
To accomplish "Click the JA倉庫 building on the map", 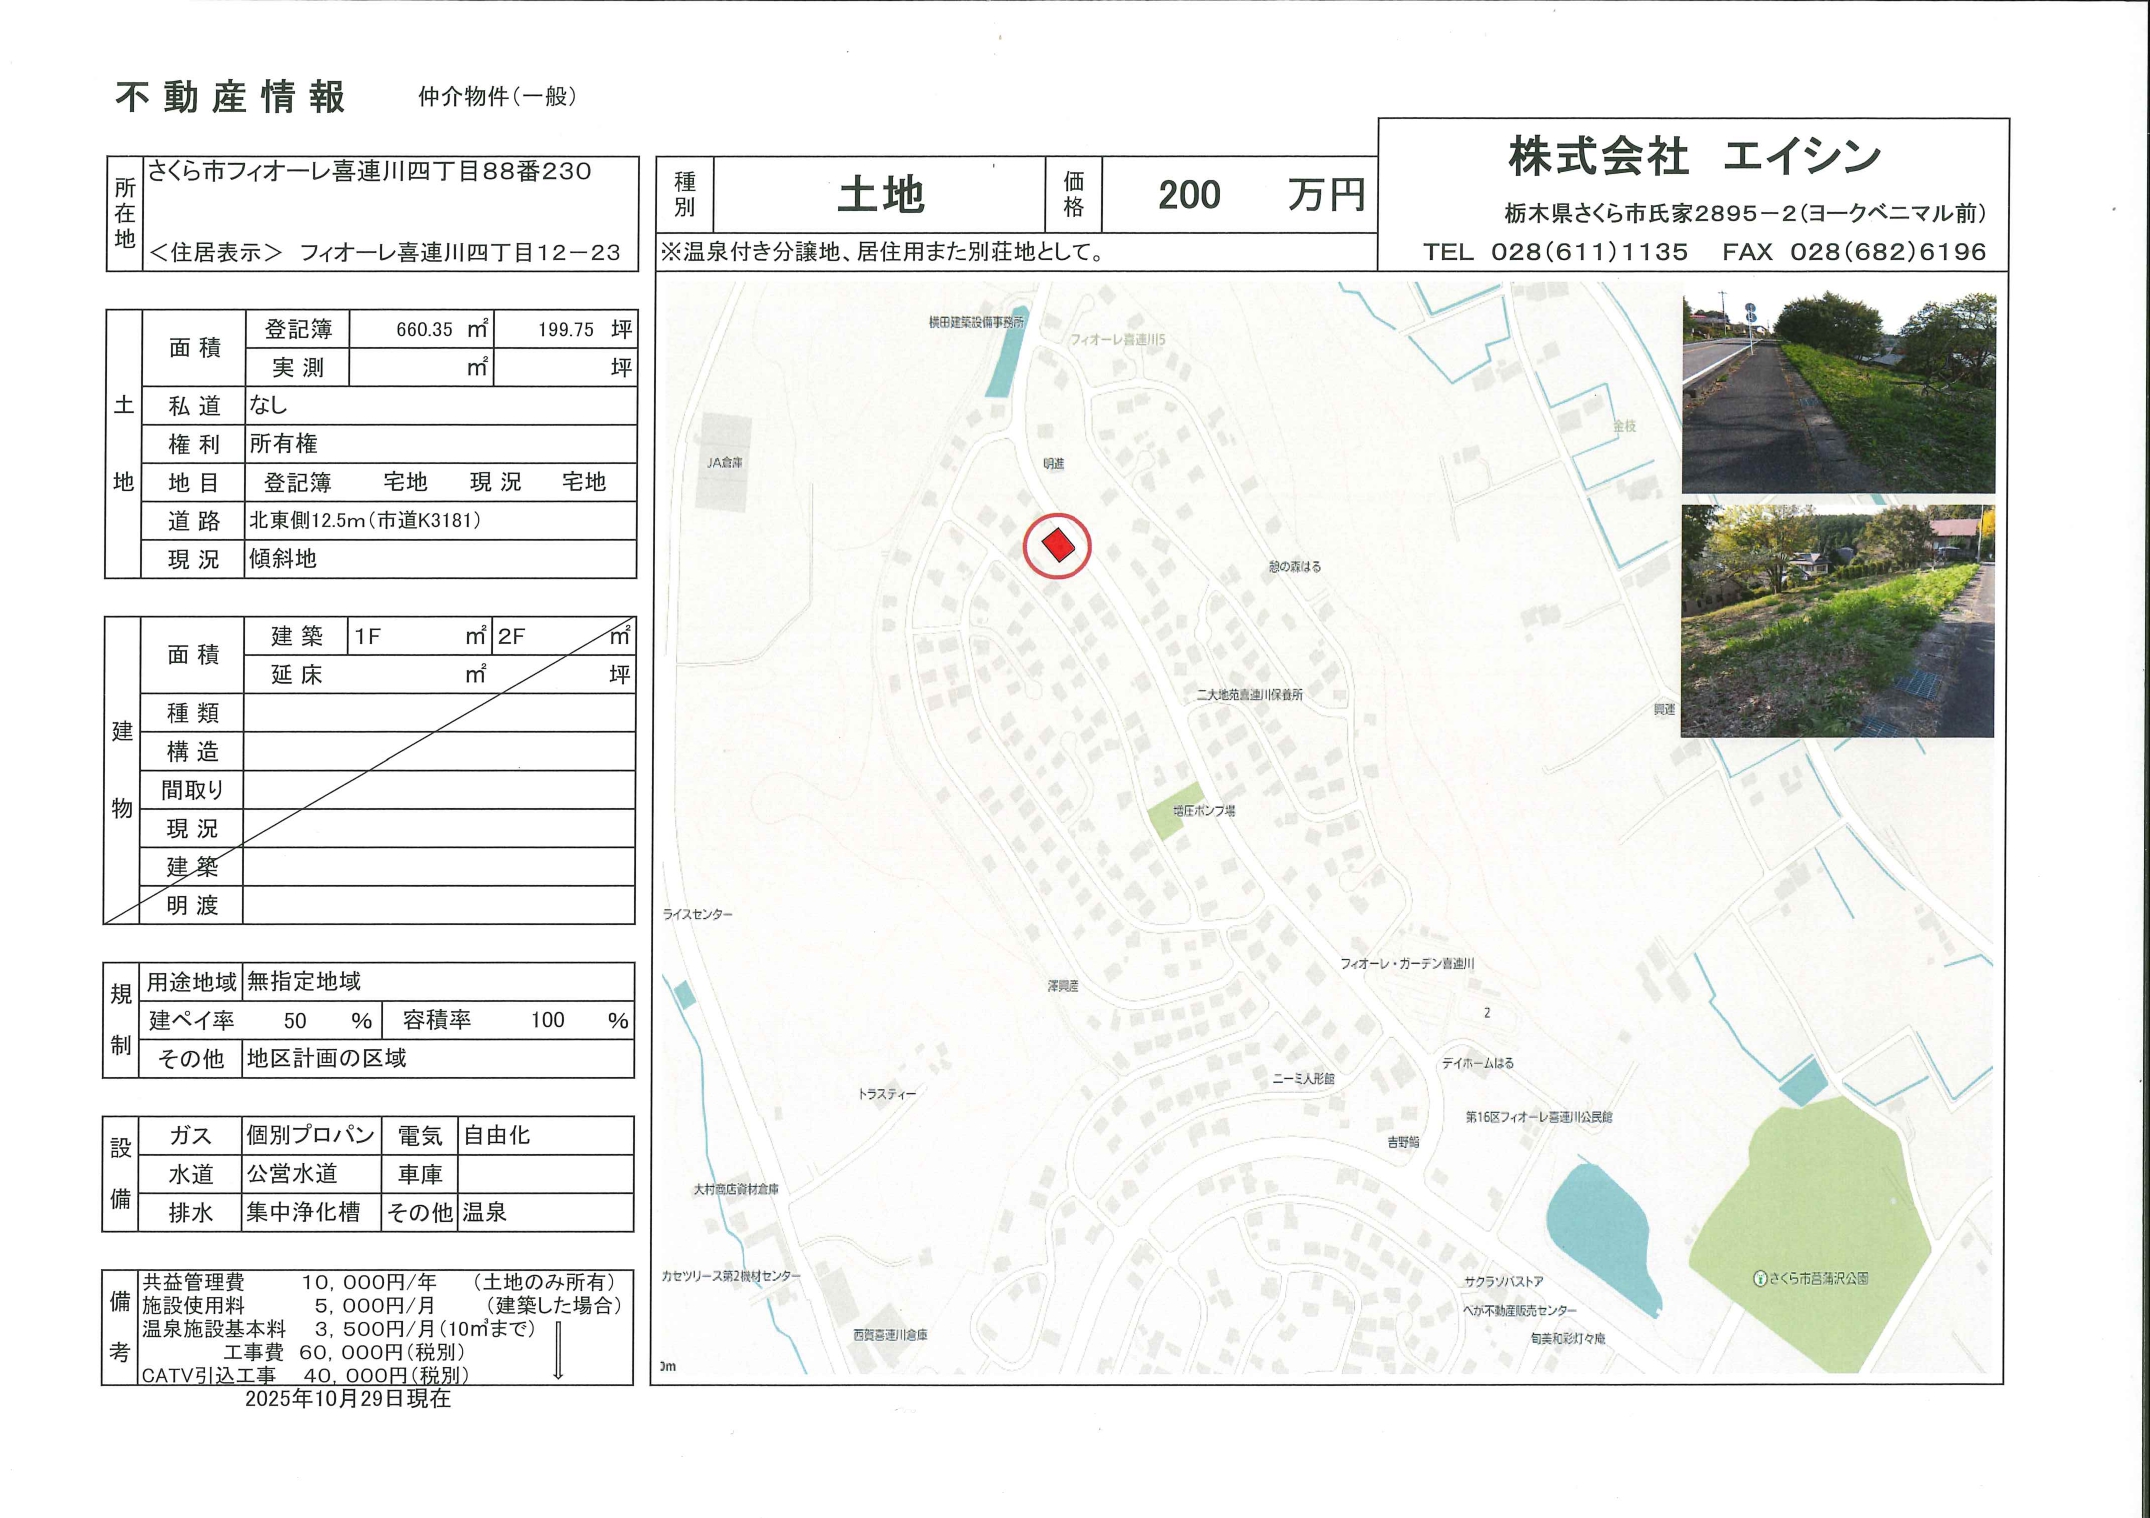I will [x=726, y=462].
